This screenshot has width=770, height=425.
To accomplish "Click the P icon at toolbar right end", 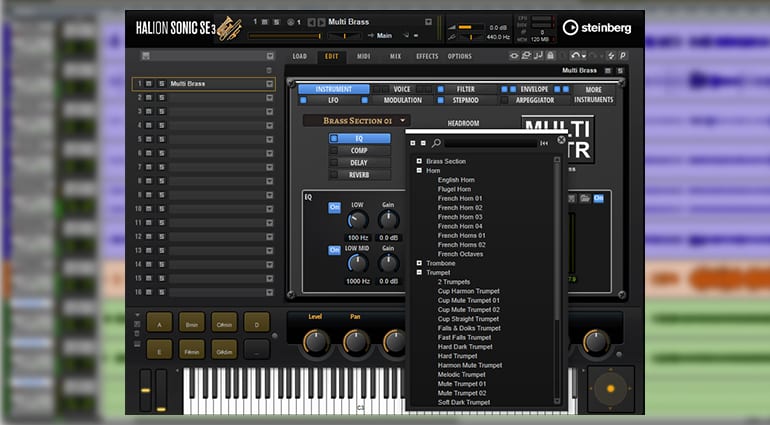I will (x=623, y=56).
